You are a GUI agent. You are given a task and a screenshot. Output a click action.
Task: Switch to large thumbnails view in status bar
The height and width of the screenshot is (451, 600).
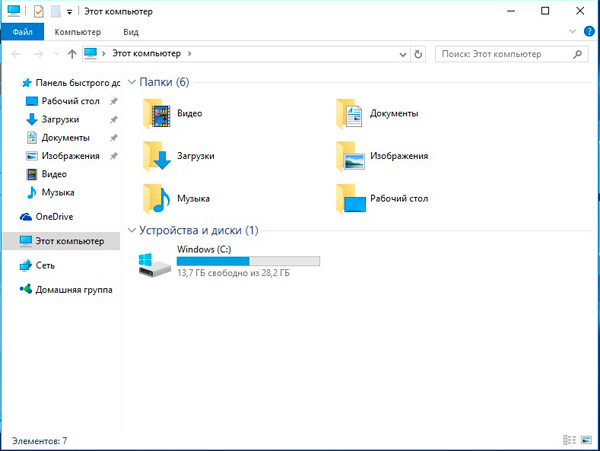(x=586, y=440)
